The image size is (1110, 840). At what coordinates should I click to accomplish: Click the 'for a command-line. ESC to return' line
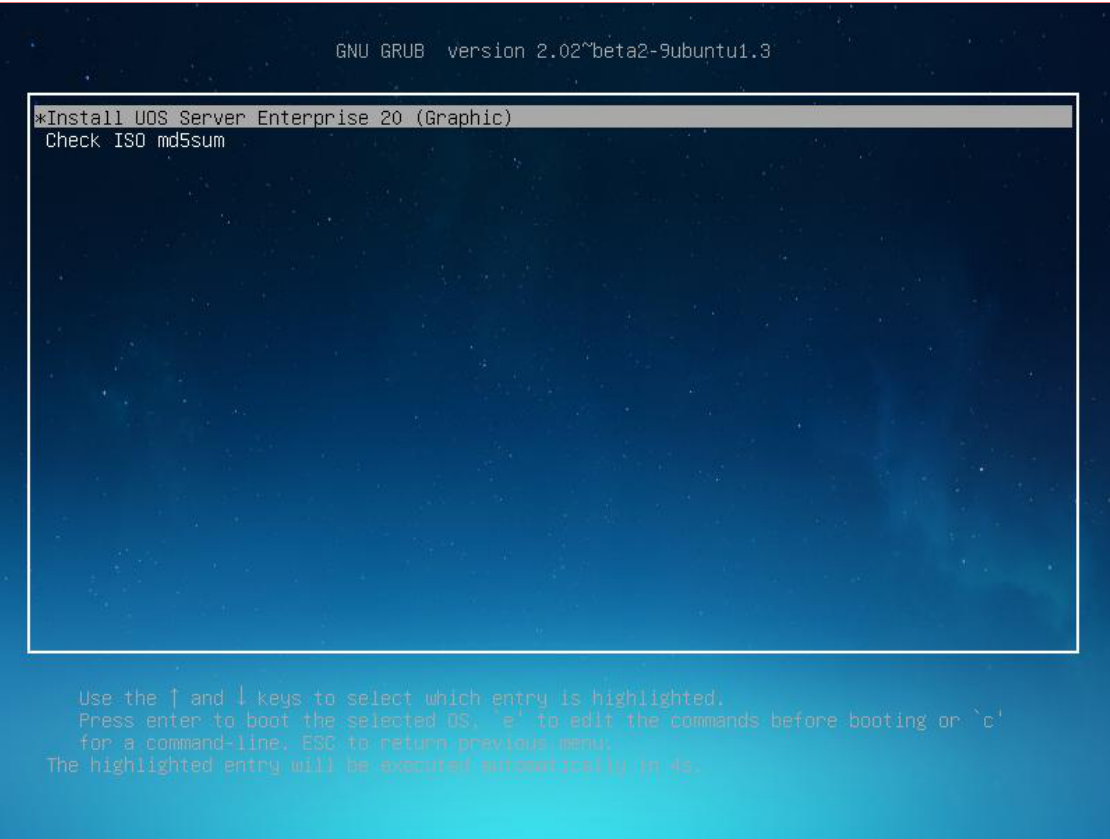coord(345,743)
